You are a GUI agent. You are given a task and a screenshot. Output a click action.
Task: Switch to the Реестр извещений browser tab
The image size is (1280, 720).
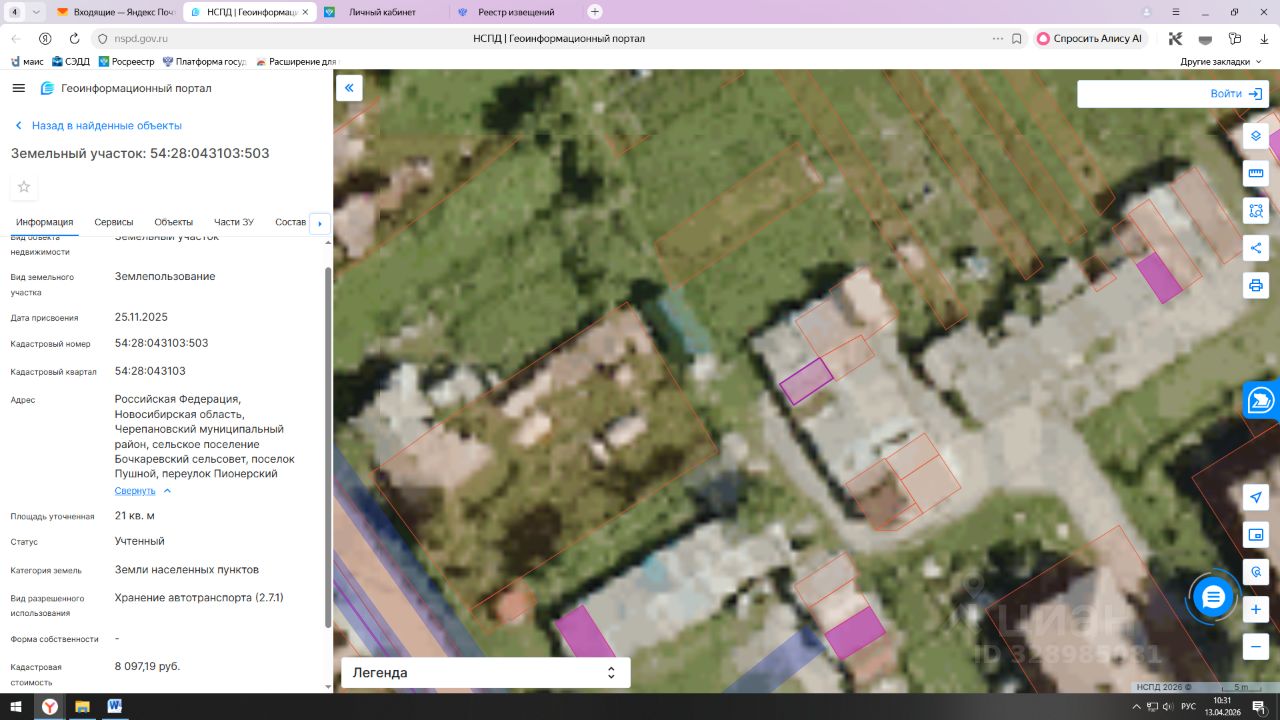(x=514, y=12)
